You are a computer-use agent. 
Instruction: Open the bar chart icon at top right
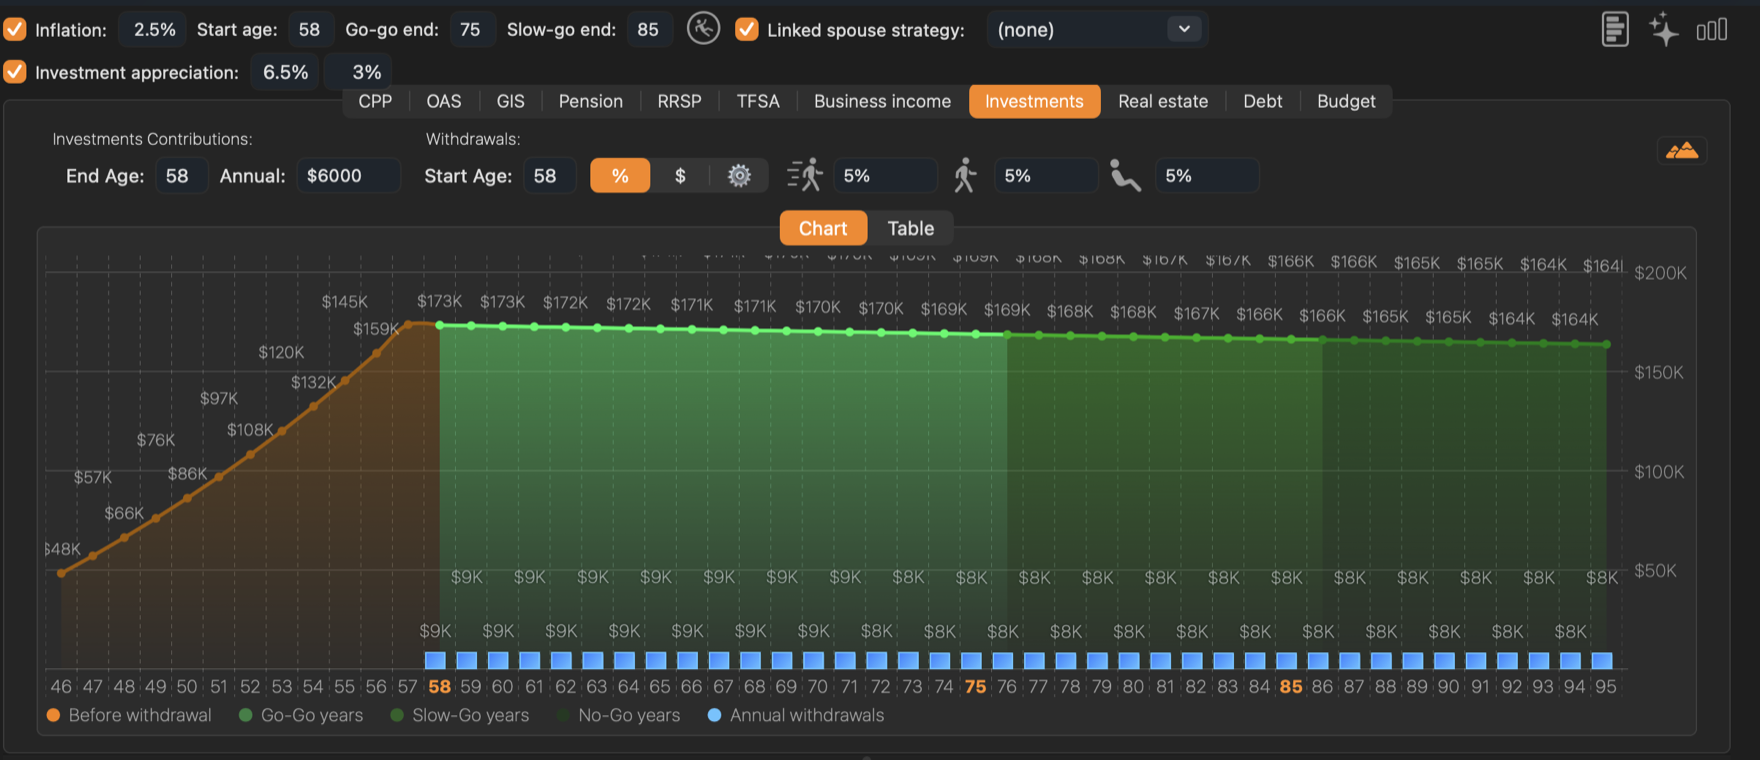[1712, 30]
